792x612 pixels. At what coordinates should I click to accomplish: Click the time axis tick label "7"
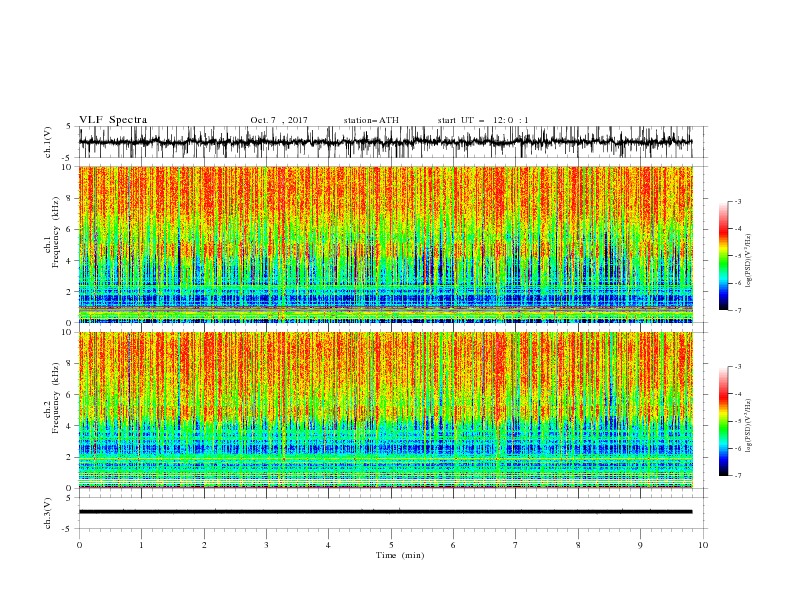516,545
